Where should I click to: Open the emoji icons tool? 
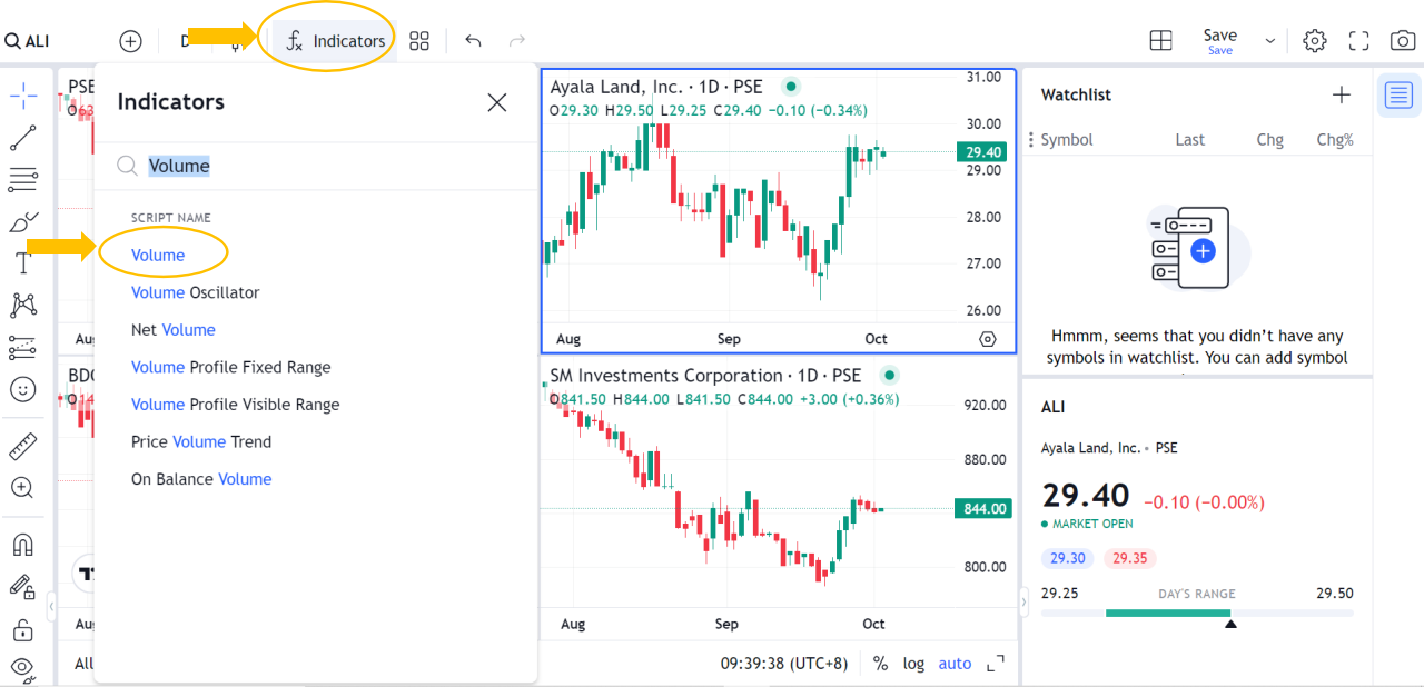point(23,389)
